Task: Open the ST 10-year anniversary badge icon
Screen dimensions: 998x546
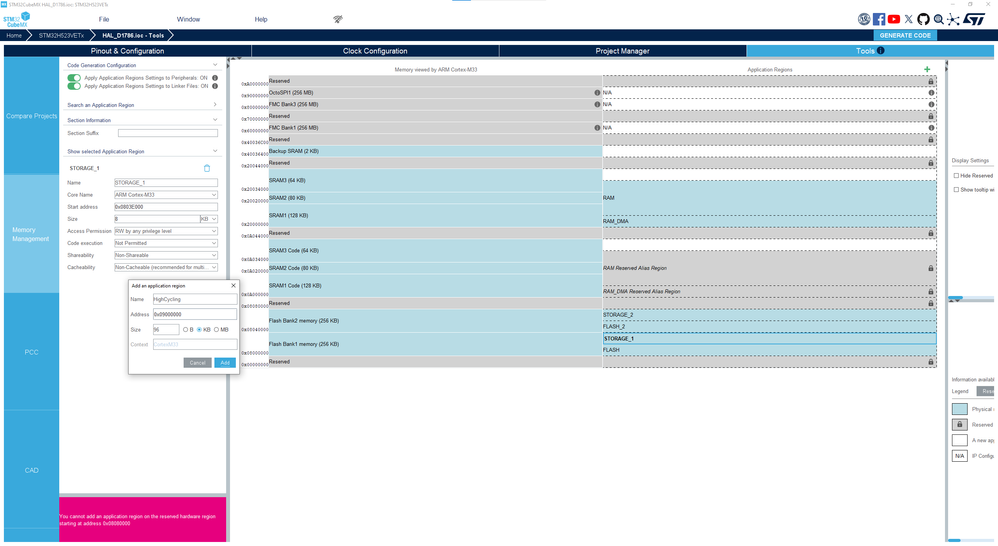Action: [864, 19]
